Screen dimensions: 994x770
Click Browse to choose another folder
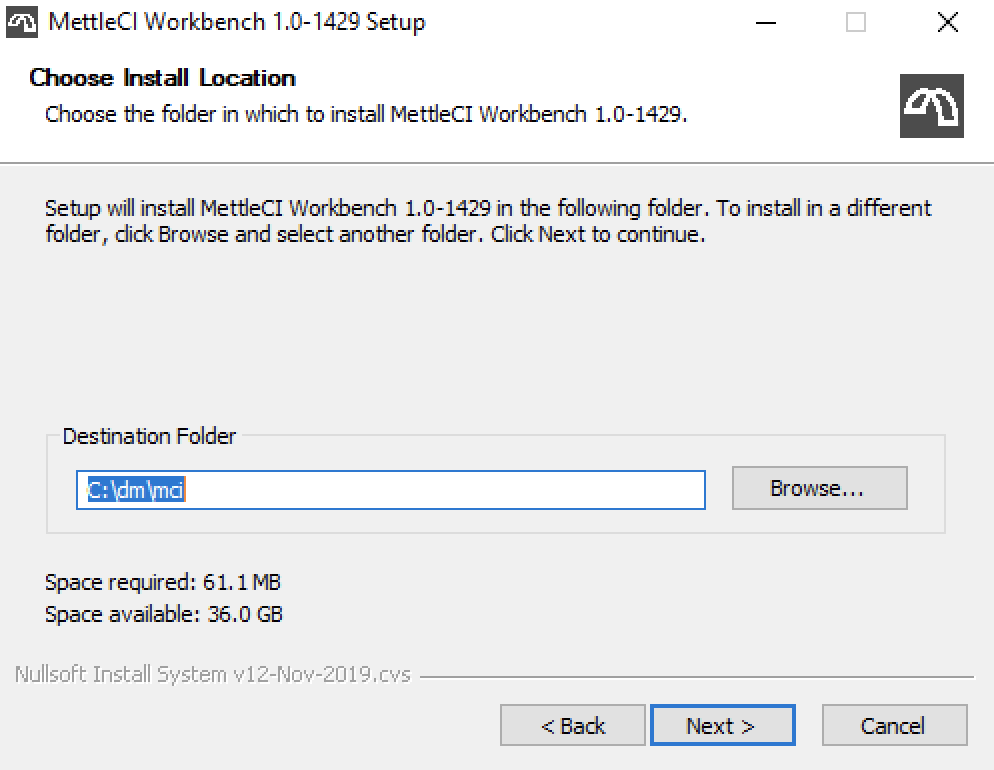click(x=819, y=489)
